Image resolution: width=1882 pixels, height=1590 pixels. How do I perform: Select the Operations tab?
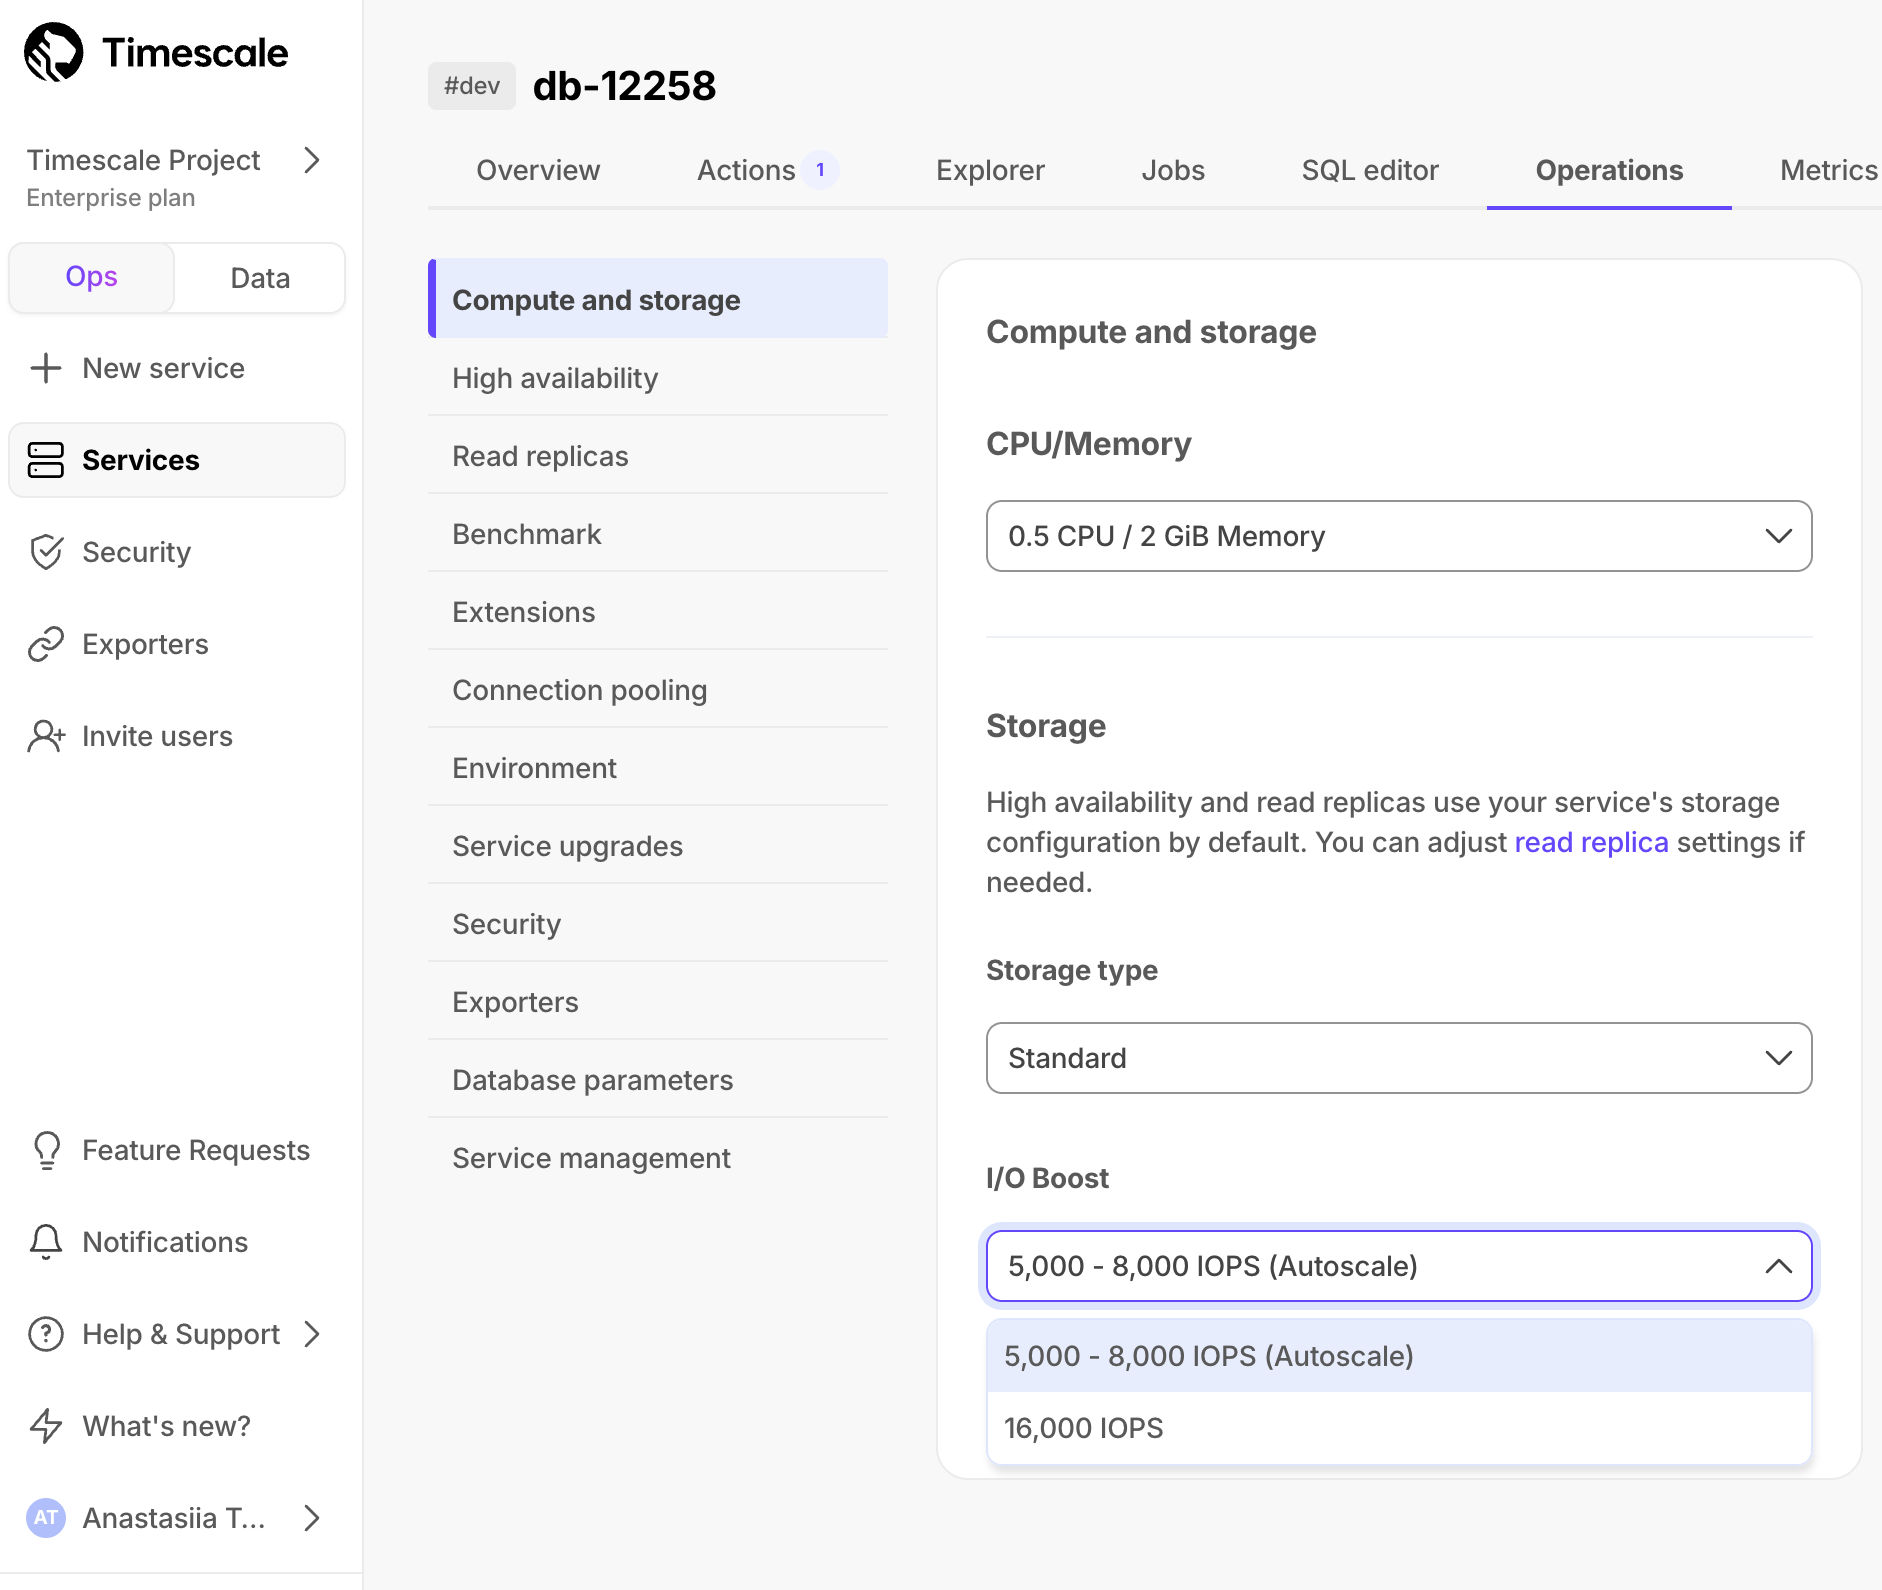pyautogui.click(x=1609, y=170)
